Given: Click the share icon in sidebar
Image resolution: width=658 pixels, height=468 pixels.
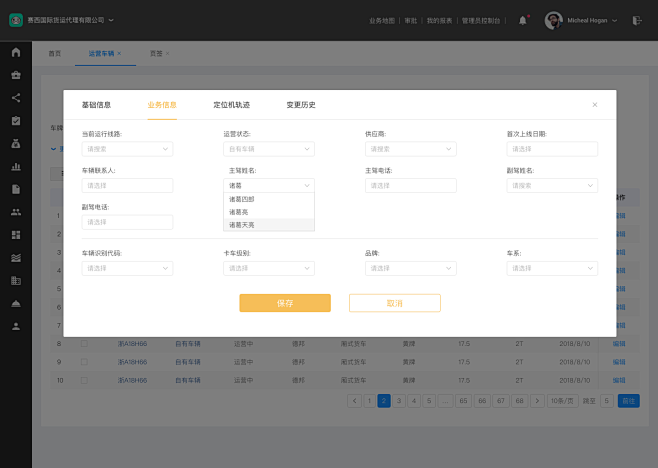Looking at the screenshot, I should pyautogui.click(x=16, y=98).
